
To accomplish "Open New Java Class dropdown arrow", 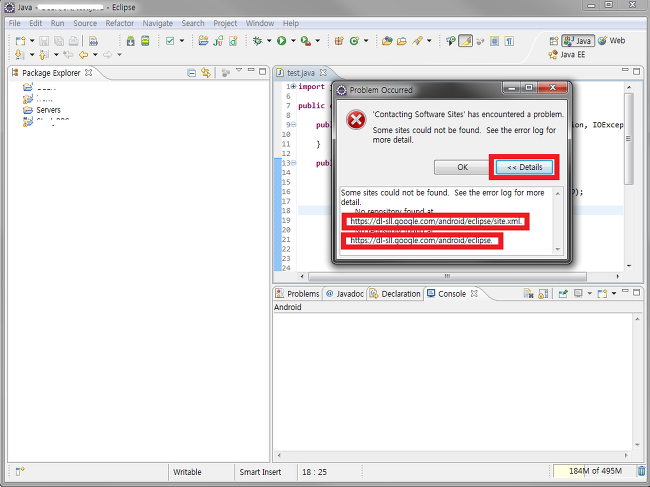I will (366, 41).
